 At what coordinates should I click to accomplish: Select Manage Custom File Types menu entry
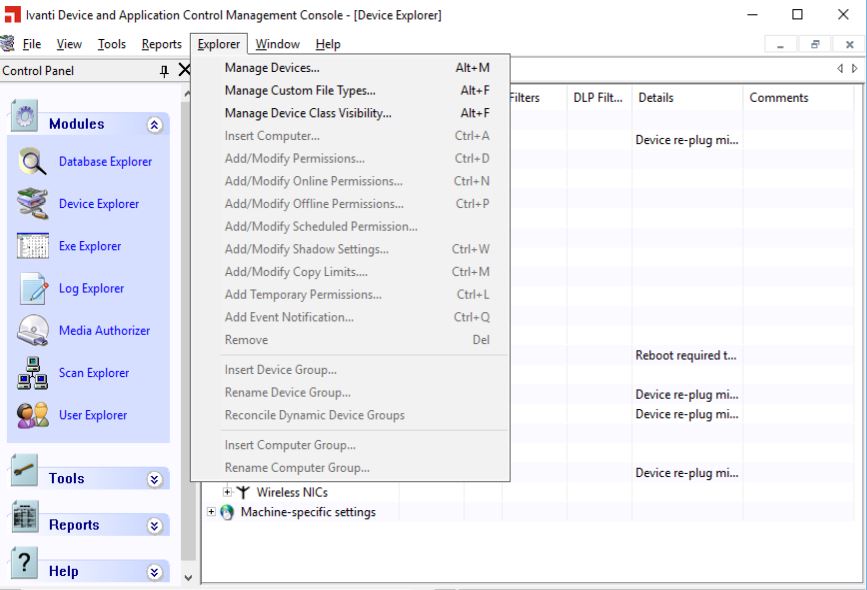coord(300,91)
